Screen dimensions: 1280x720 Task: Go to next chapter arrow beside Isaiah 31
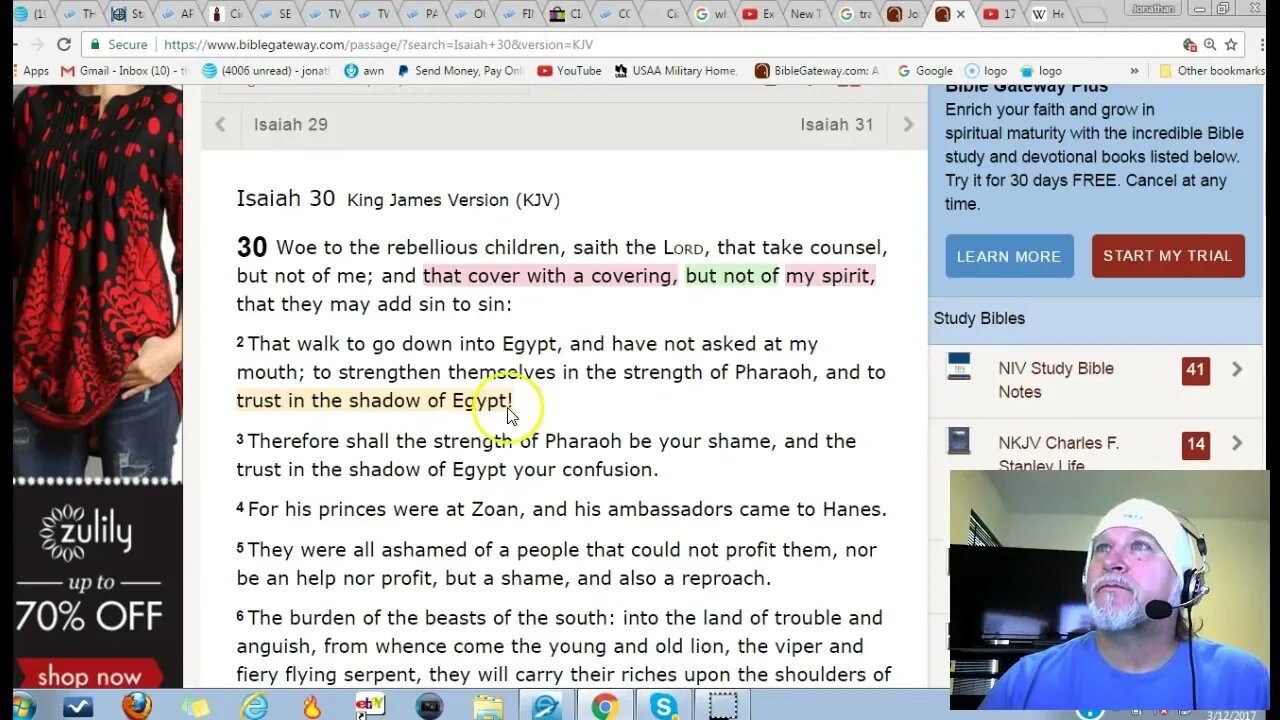(x=908, y=125)
